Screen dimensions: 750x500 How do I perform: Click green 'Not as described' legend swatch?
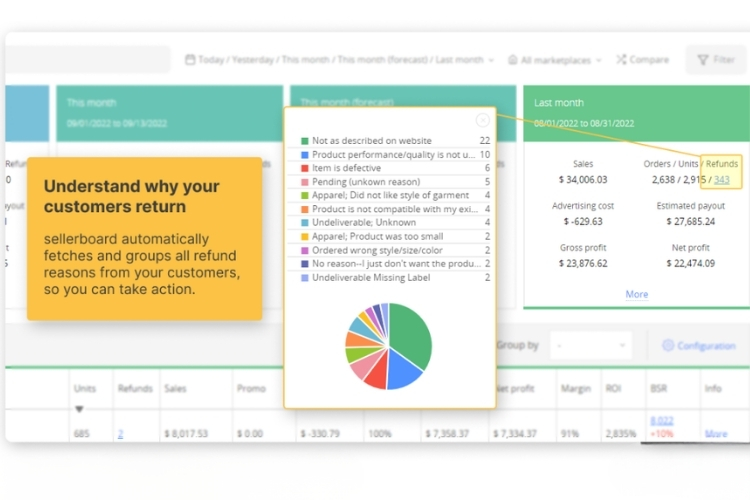click(x=304, y=141)
